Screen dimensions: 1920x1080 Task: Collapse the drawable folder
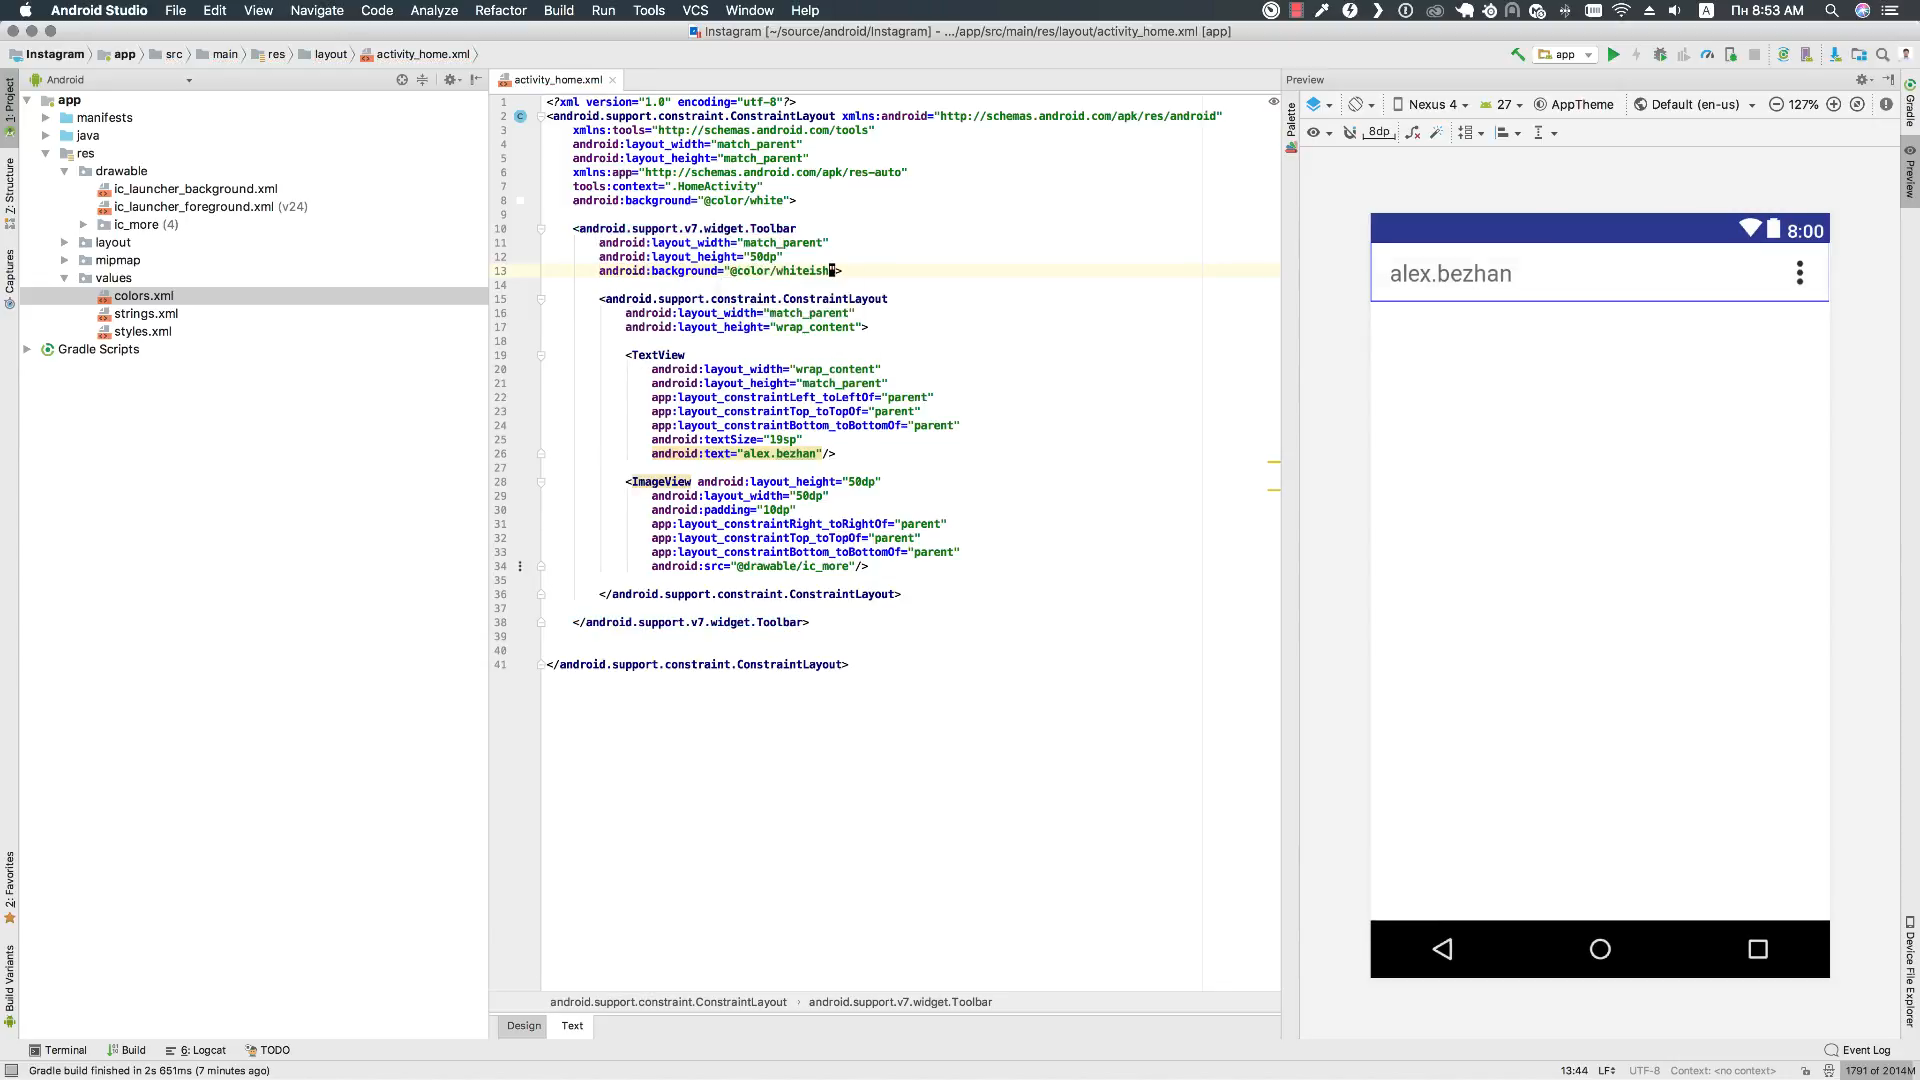click(64, 171)
